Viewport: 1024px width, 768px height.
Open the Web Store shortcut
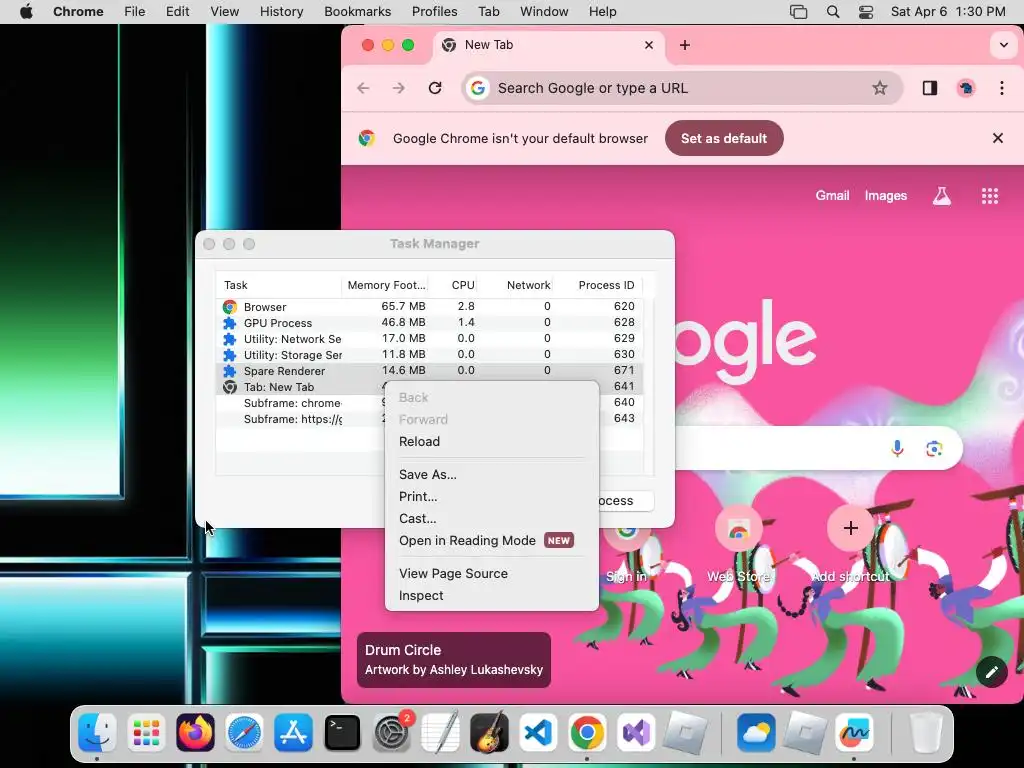point(738,544)
